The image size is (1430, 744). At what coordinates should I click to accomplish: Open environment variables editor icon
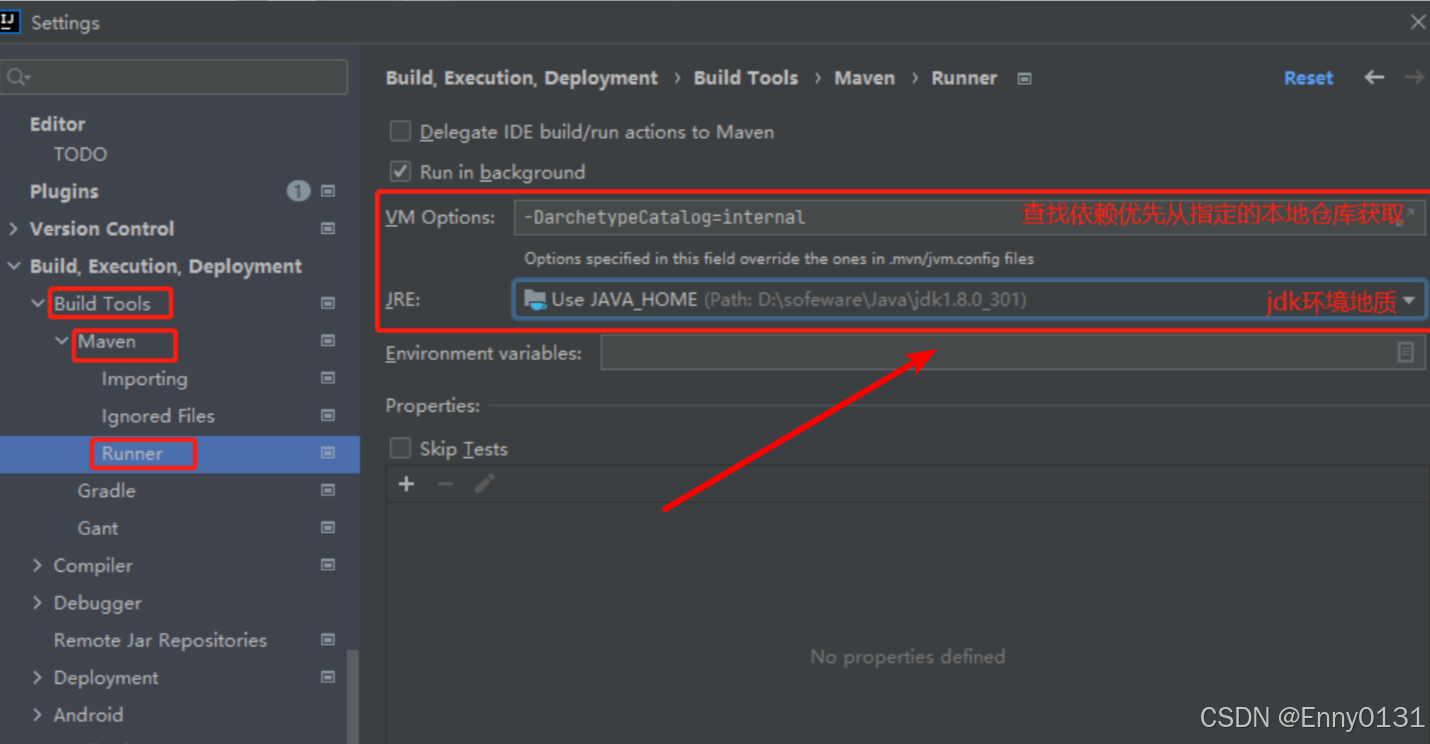tap(1405, 352)
